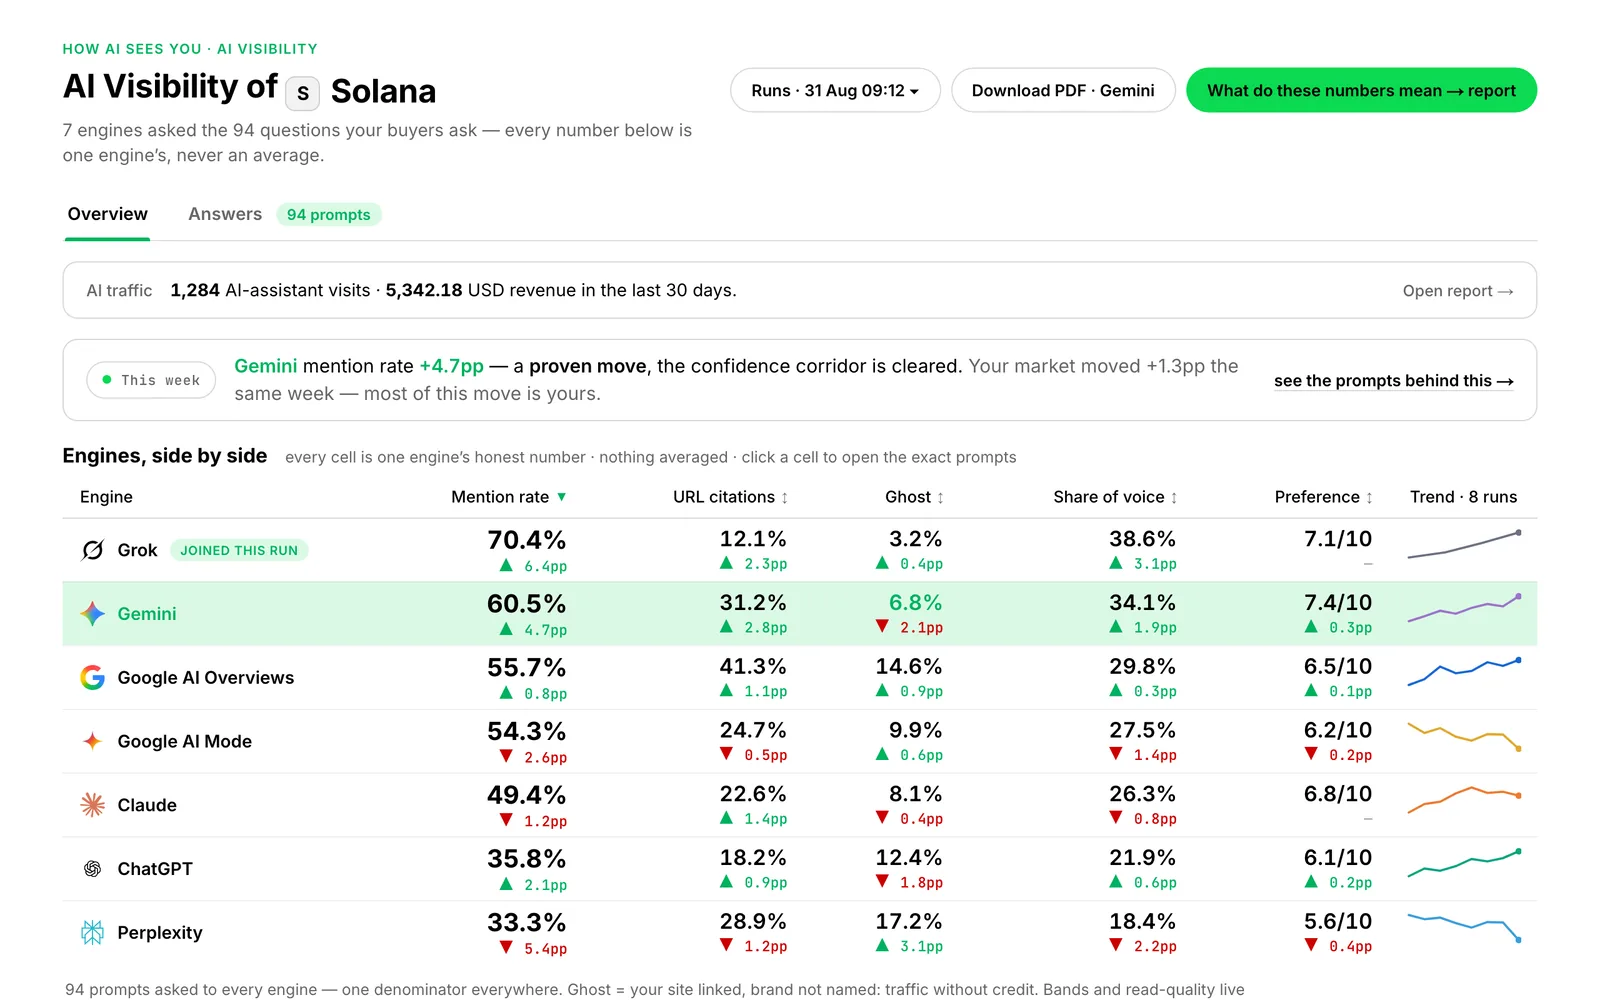1600x1000 pixels.
Task: Click the This week status pill
Action: 151,380
